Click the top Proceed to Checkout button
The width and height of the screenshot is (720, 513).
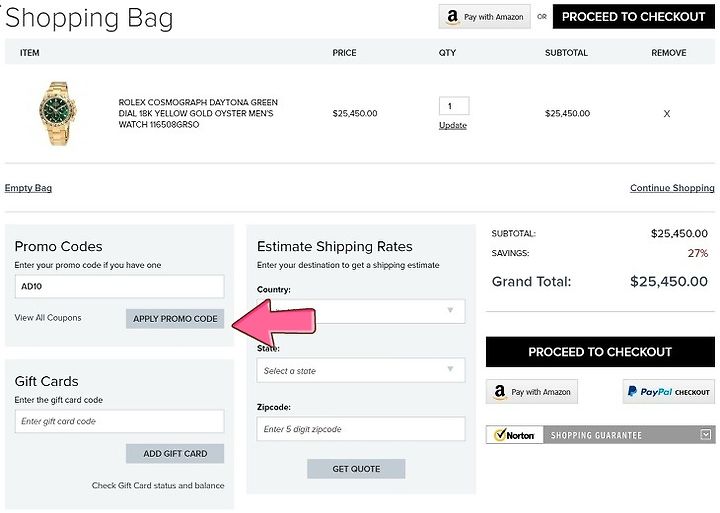click(x=634, y=17)
